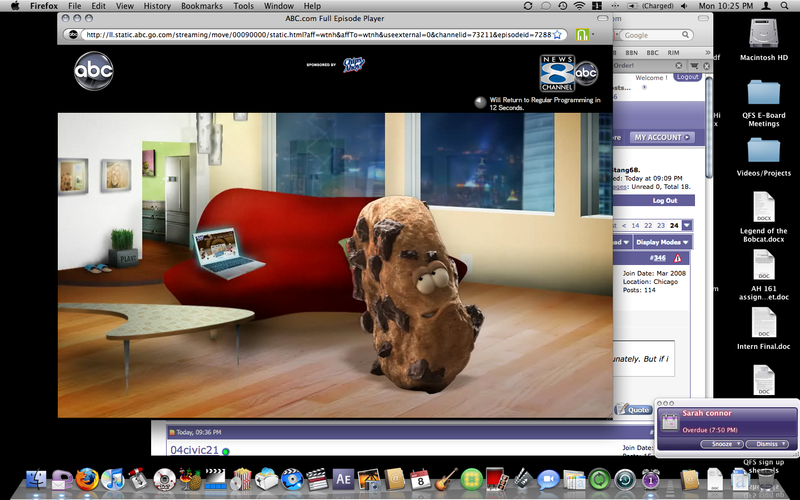Open Finder from the dock

pyautogui.click(x=36, y=480)
